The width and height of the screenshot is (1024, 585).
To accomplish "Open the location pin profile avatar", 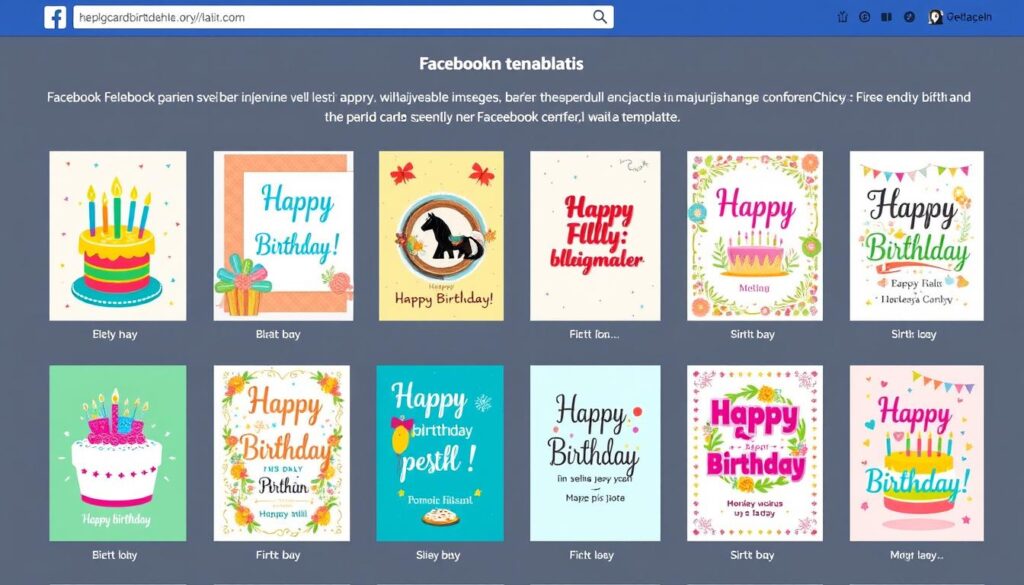I will point(935,16).
